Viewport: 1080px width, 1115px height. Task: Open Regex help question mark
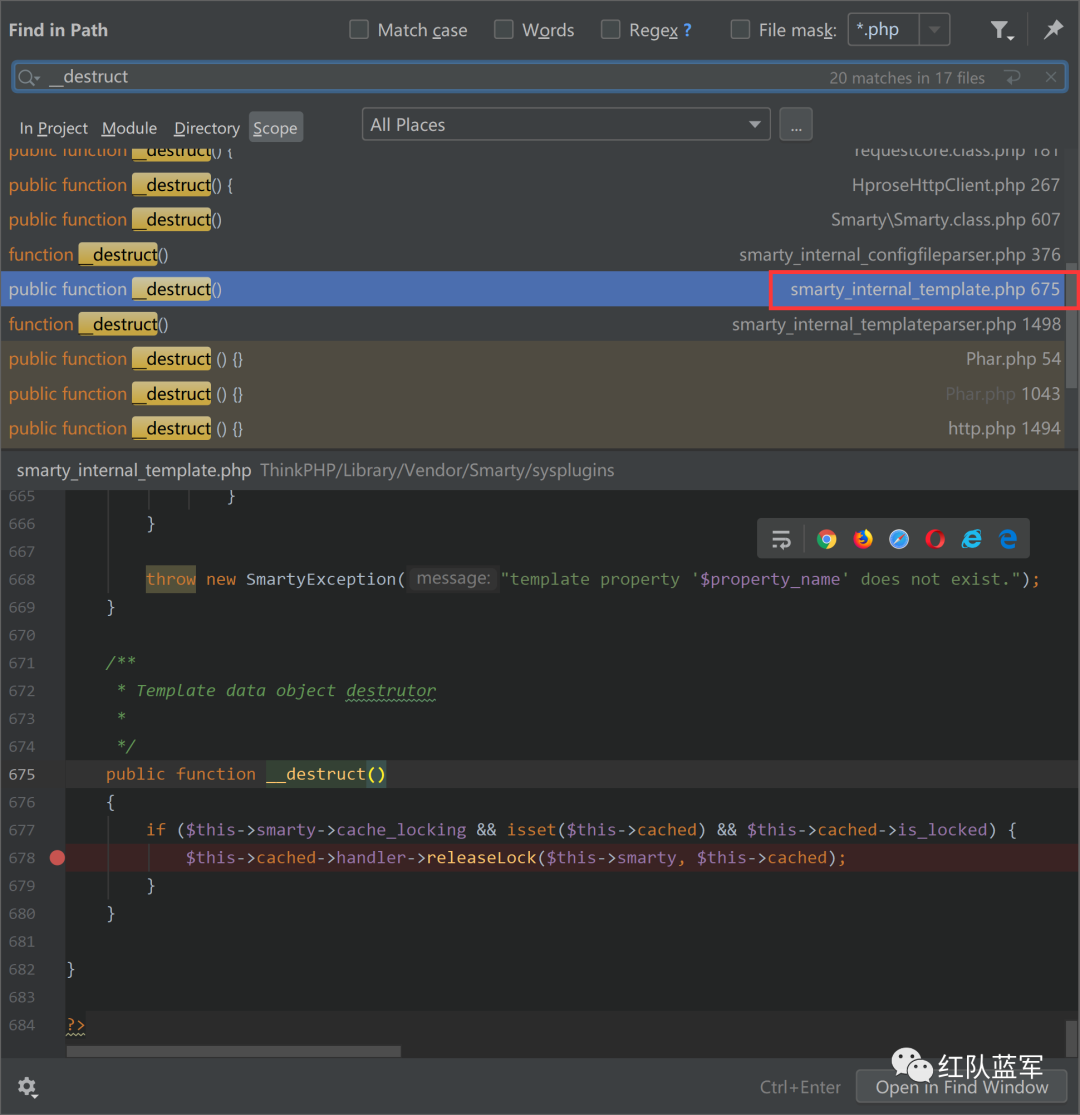687,31
